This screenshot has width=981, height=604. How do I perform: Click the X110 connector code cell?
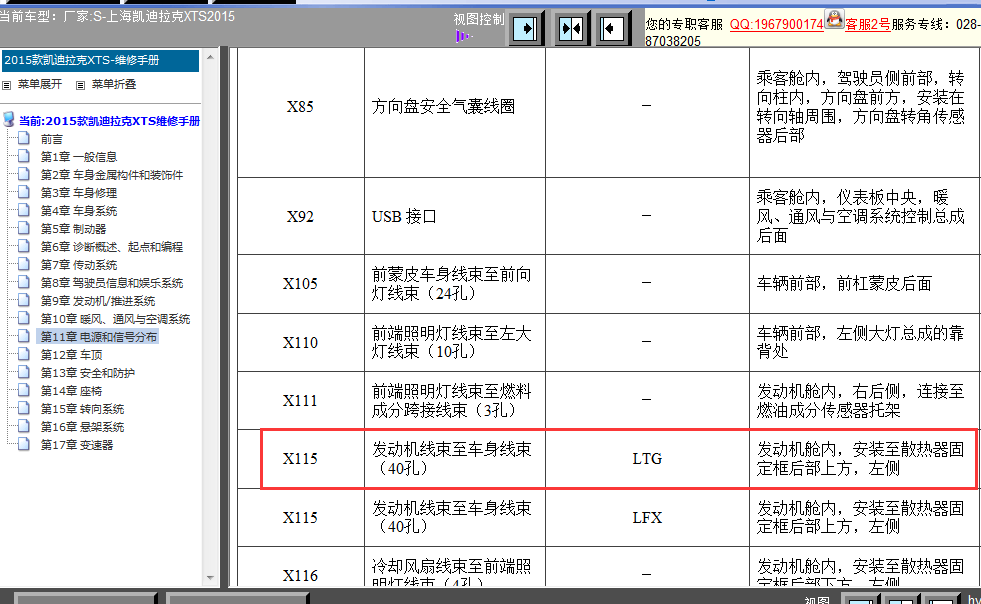(x=300, y=342)
